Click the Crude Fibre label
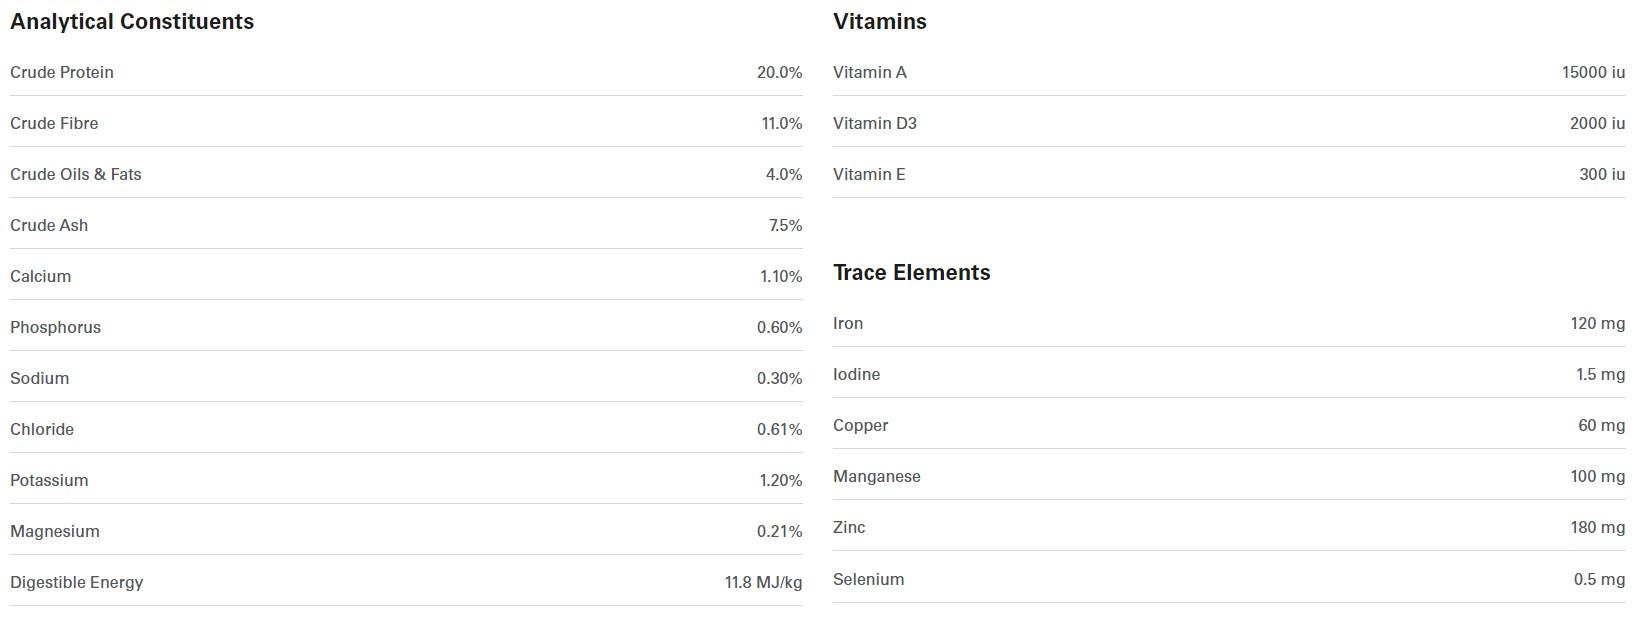 pyautogui.click(x=54, y=124)
